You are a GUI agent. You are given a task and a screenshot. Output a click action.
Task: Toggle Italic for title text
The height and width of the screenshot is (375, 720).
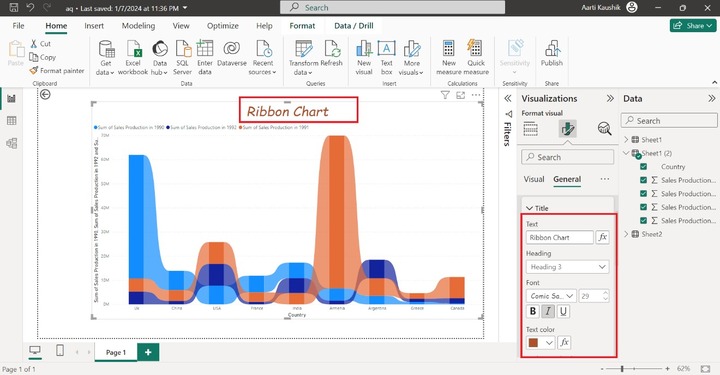(548, 311)
